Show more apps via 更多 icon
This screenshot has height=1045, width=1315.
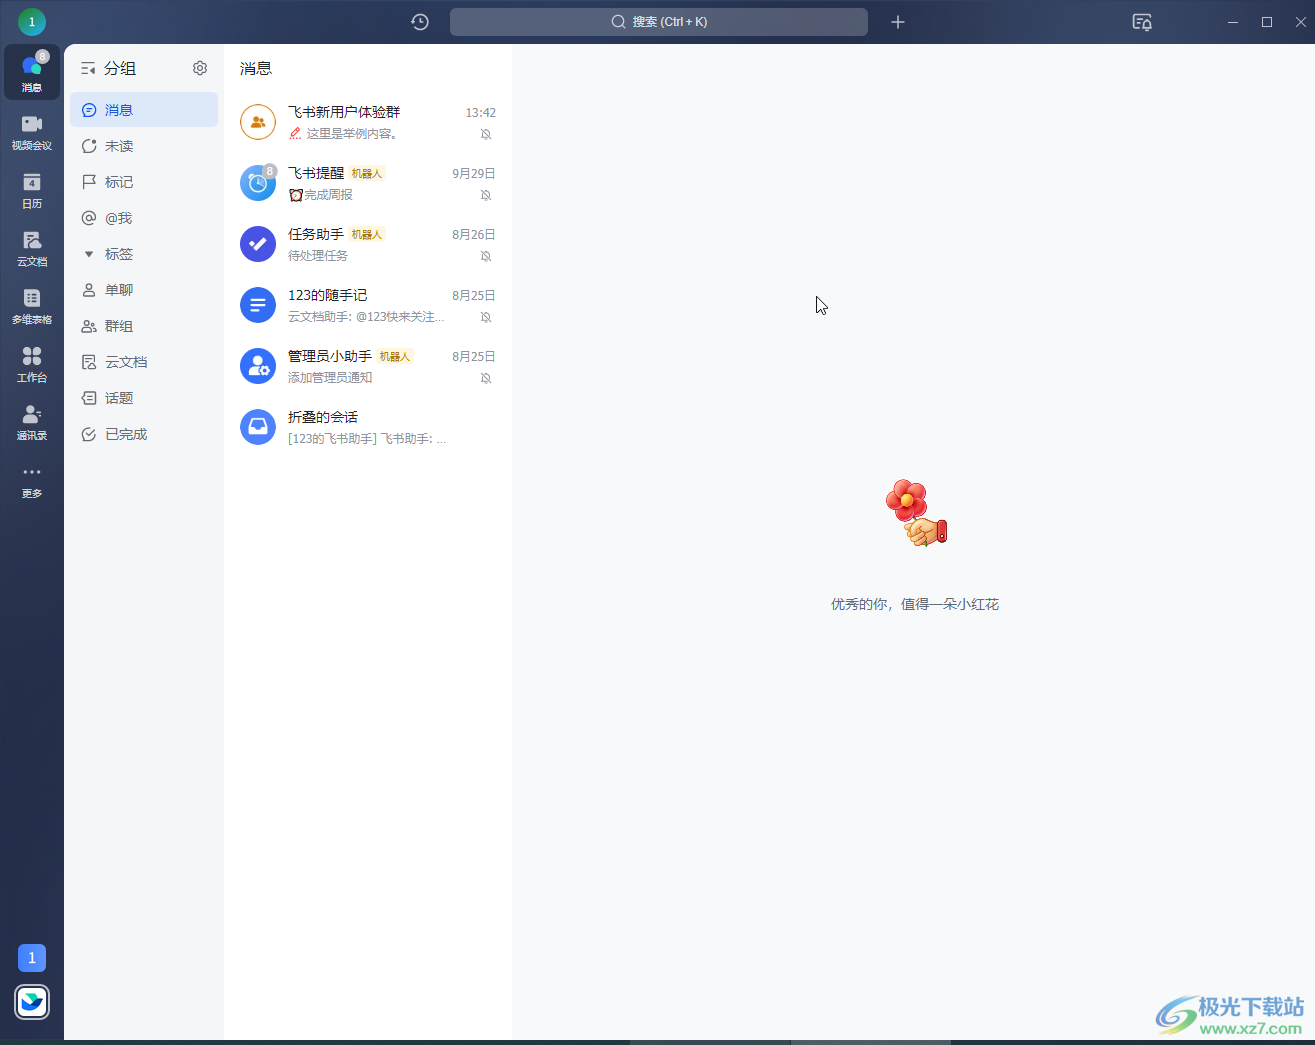(32, 480)
